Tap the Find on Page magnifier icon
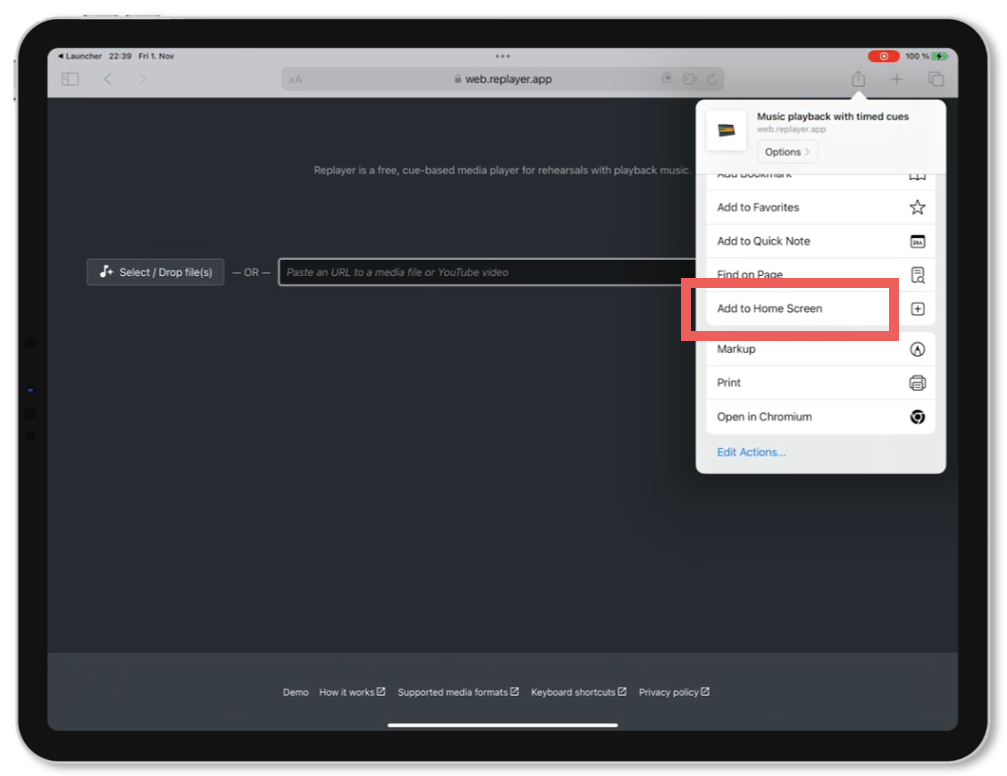This screenshot has width=1007, height=776. [x=917, y=275]
